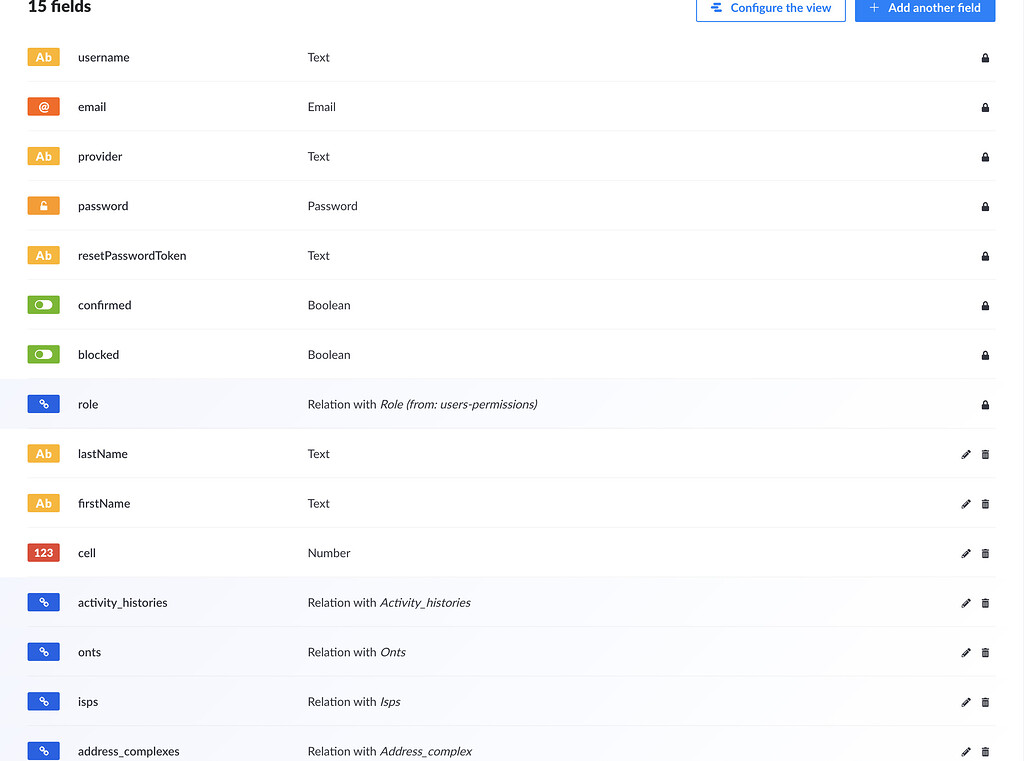Click the boolean toggle icon beside confirmed
Image resolution: width=1024 pixels, height=761 pixels.
coord(43,304)
